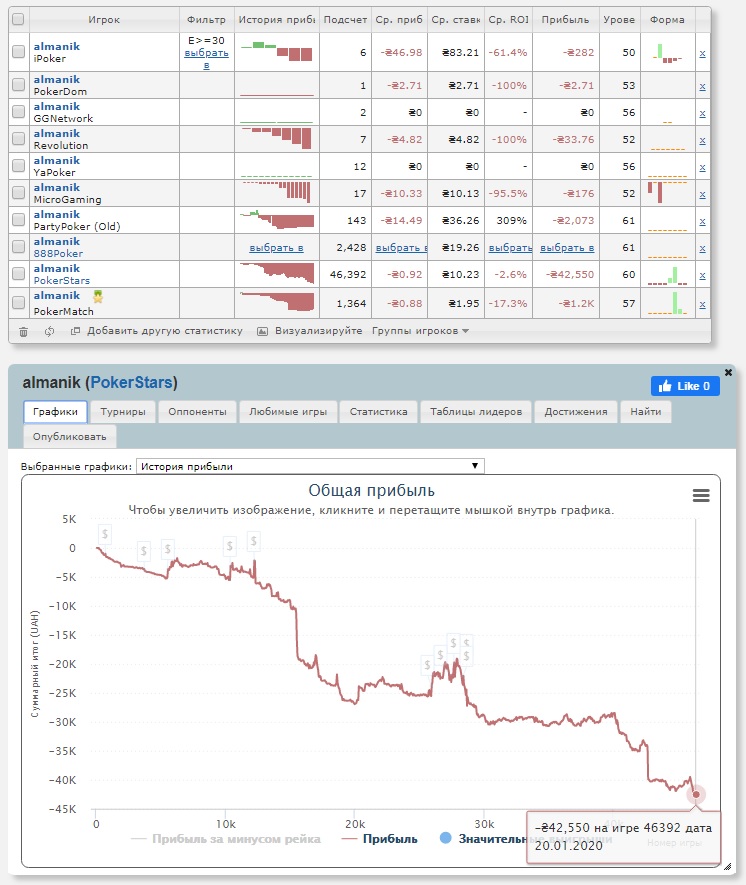Sort by the Игрок column header
Screen dimensions: 746x885
(104, 19)
